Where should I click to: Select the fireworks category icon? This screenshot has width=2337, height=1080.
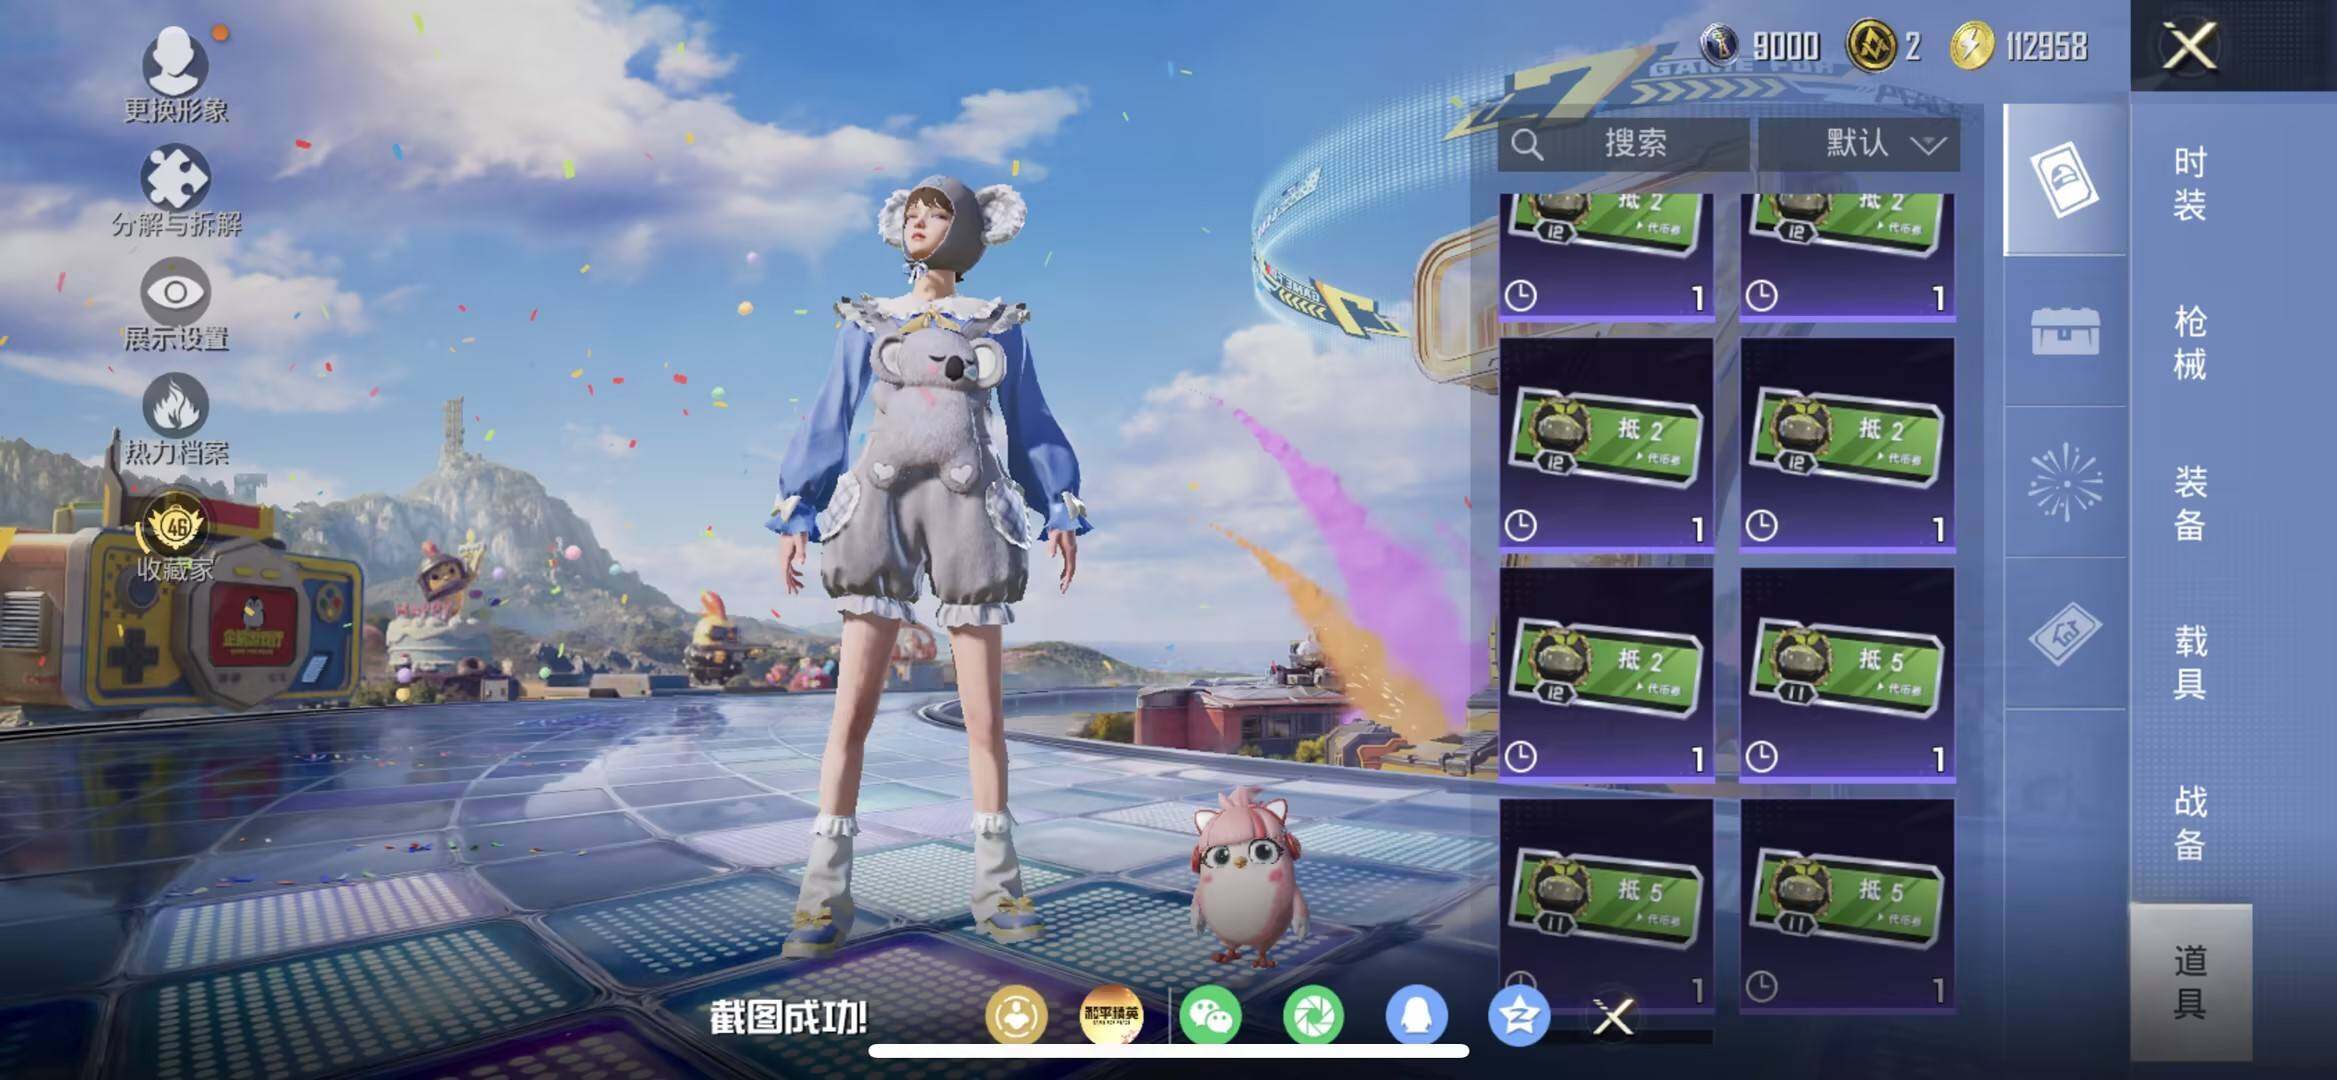(x=2064, y=482)
